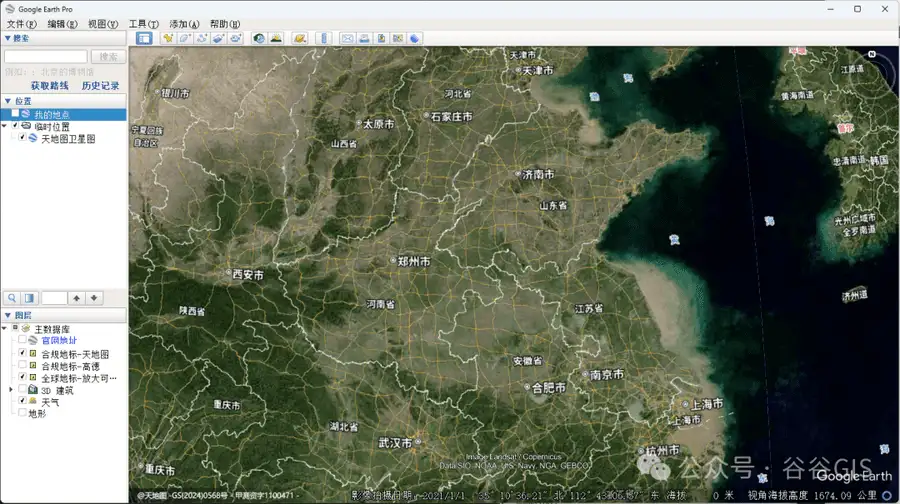Click the blank field next to the up arrow
Viewport: 900px width, 504px height.
click(x=55, y=298)
